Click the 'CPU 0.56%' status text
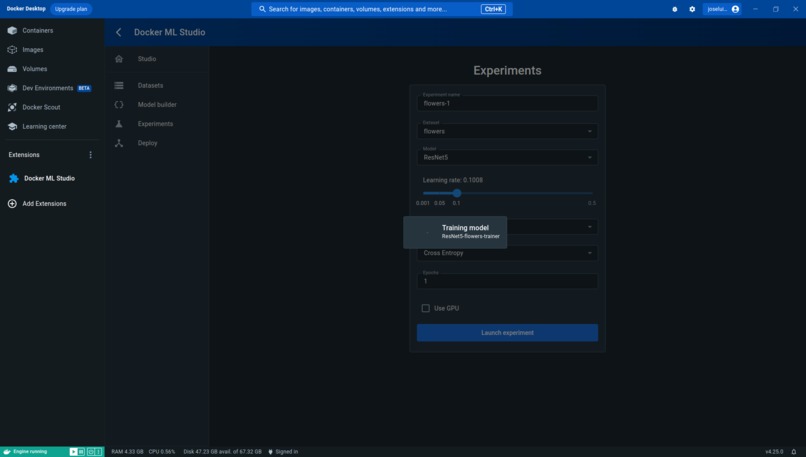The height and width of the screenshot is (457, 806). (x=162, y=452)
